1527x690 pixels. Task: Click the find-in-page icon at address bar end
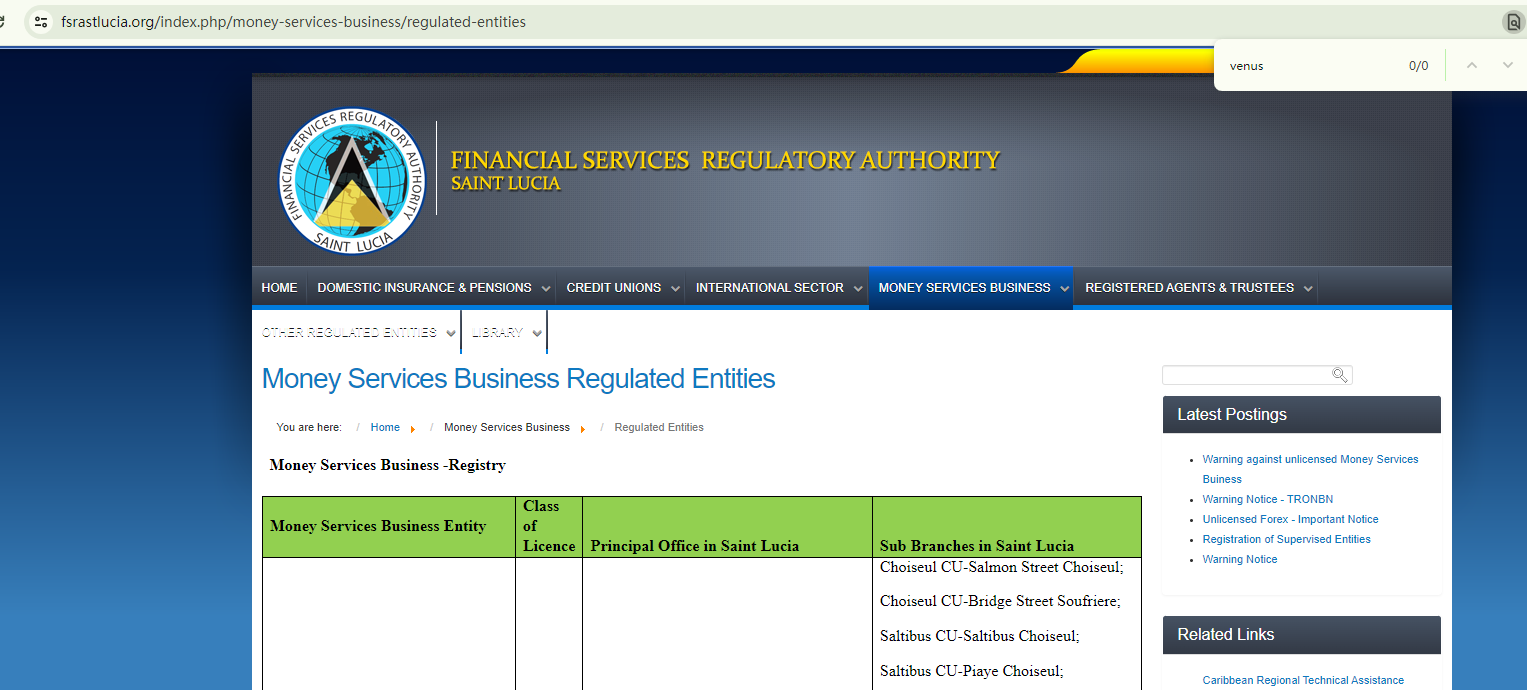1514,22
